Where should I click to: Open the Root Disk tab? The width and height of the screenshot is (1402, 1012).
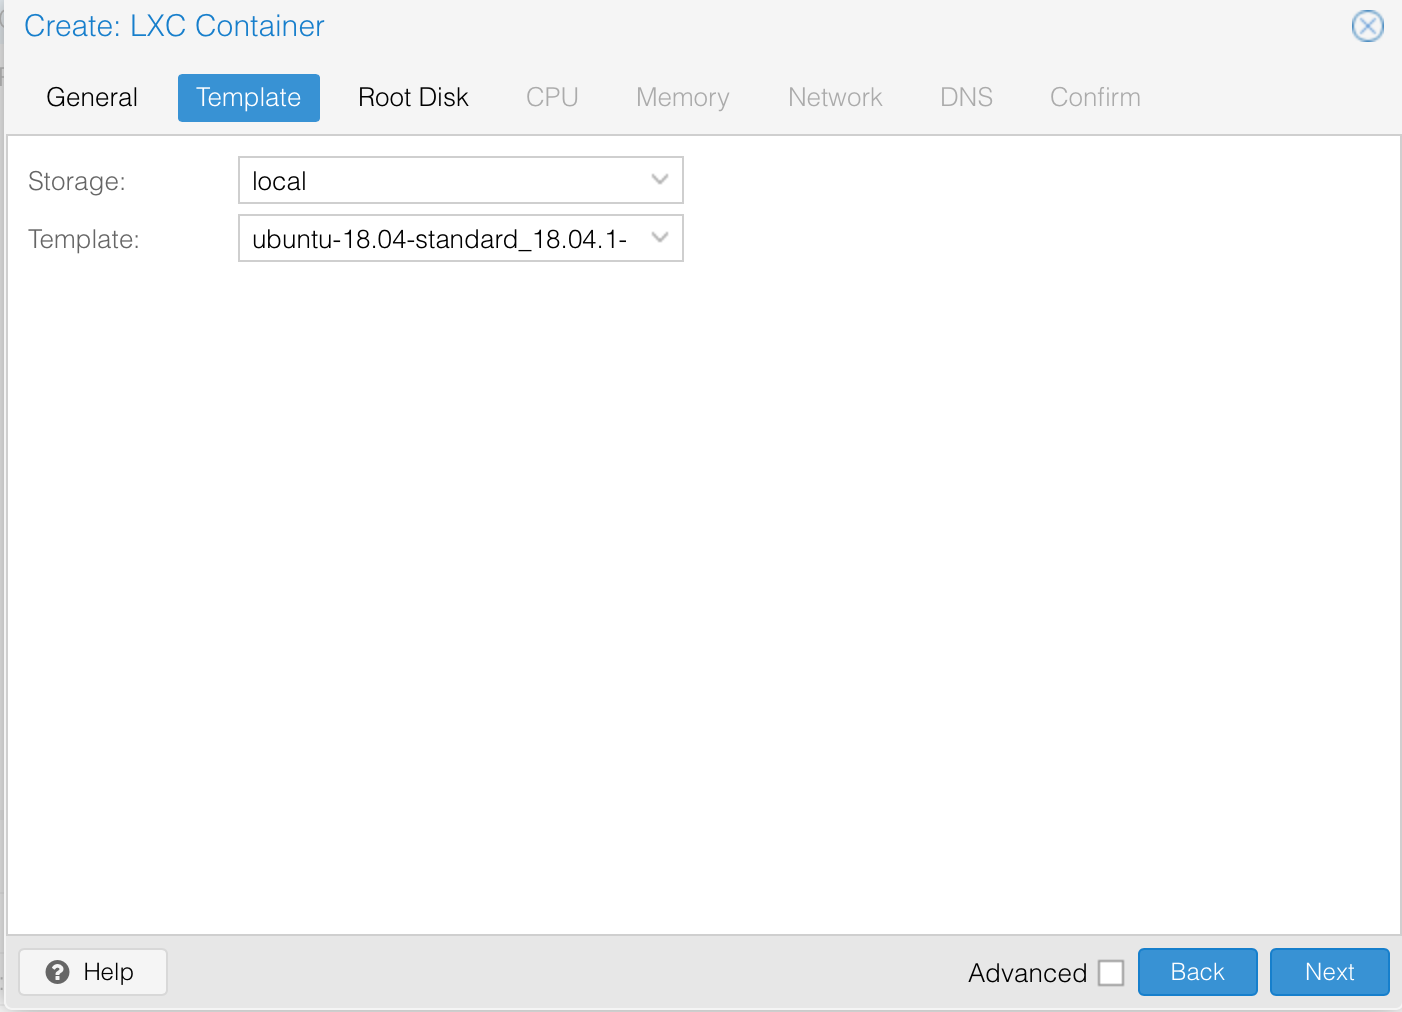413,98
